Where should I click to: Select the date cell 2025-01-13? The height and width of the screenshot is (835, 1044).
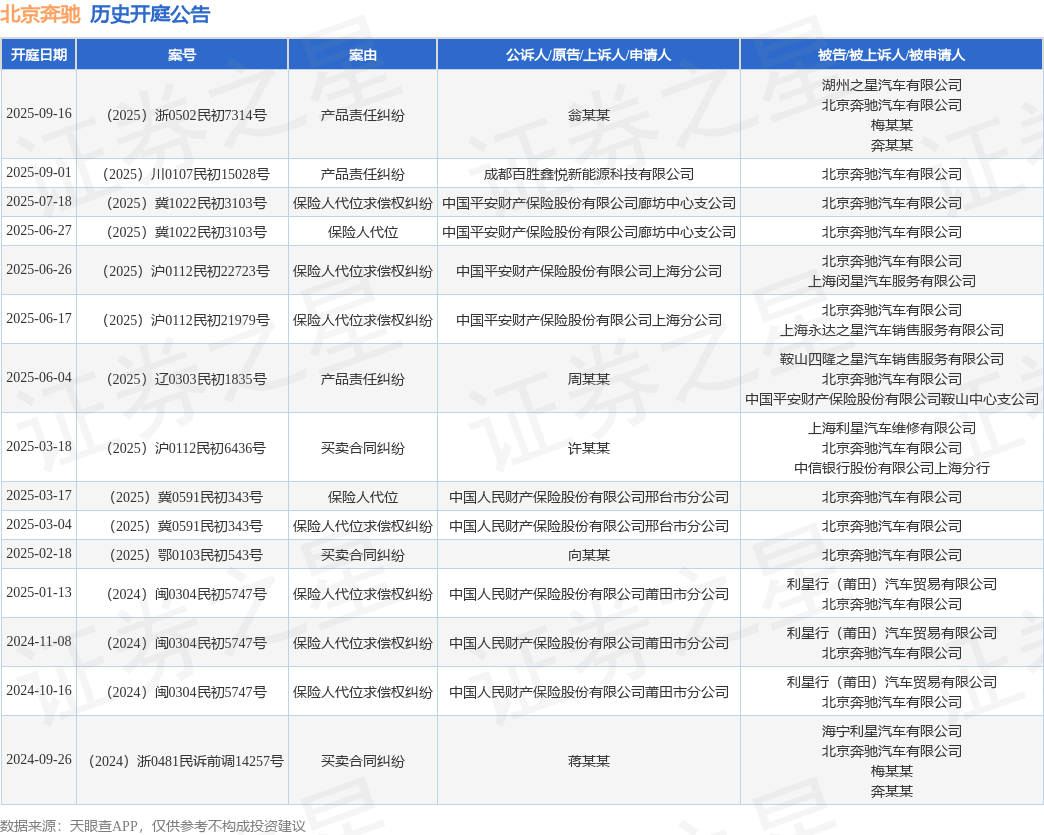[39, 593]
